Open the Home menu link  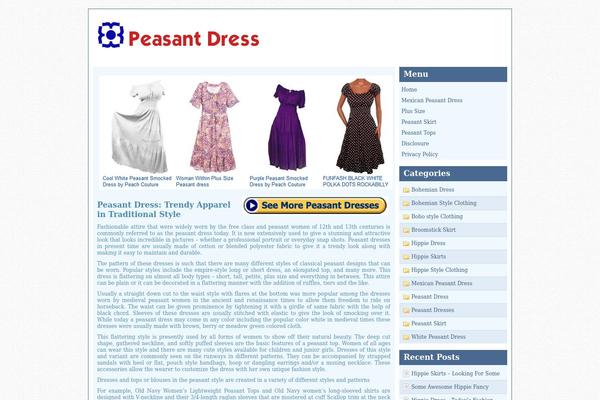point(409,90)
